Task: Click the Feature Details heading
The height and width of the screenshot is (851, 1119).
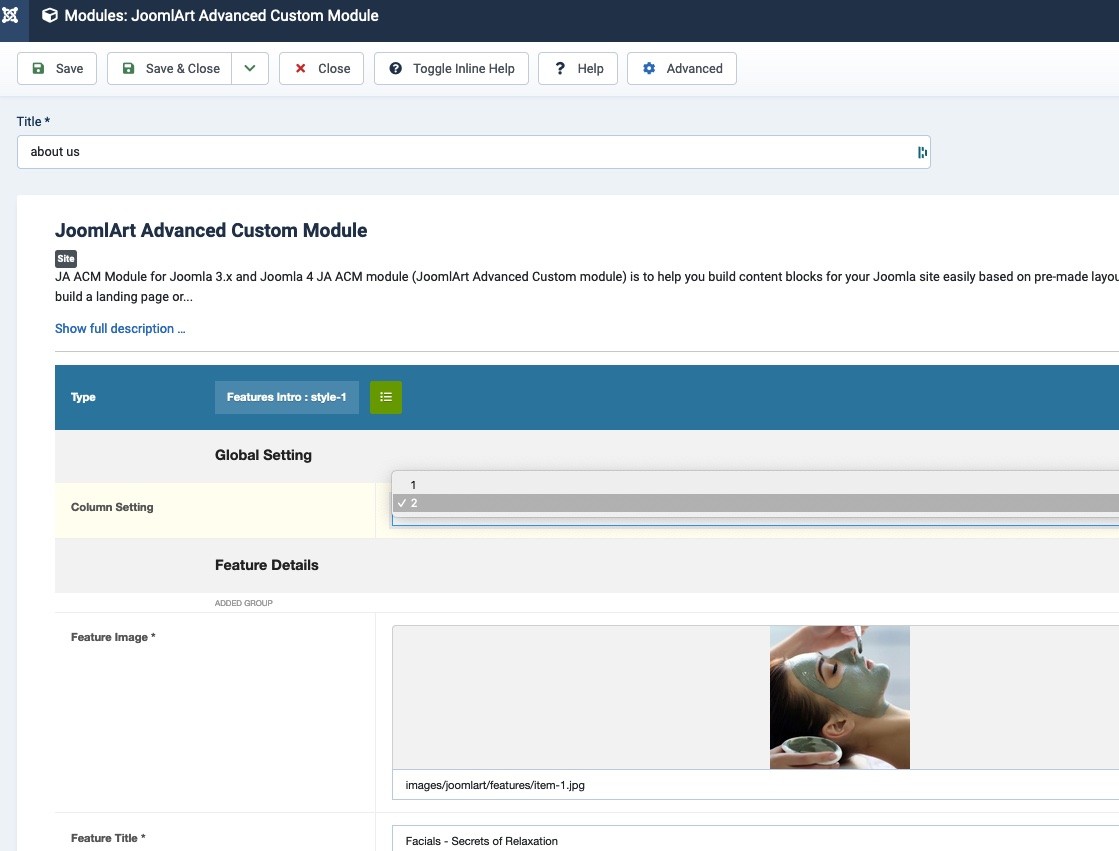Action: click(x=267, y=565)
